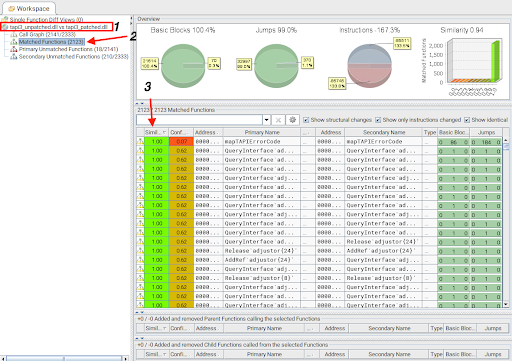The image size is (512, 361).
Task: Sort matched table by Primary Name header
Action: click(x=262, y=132)
